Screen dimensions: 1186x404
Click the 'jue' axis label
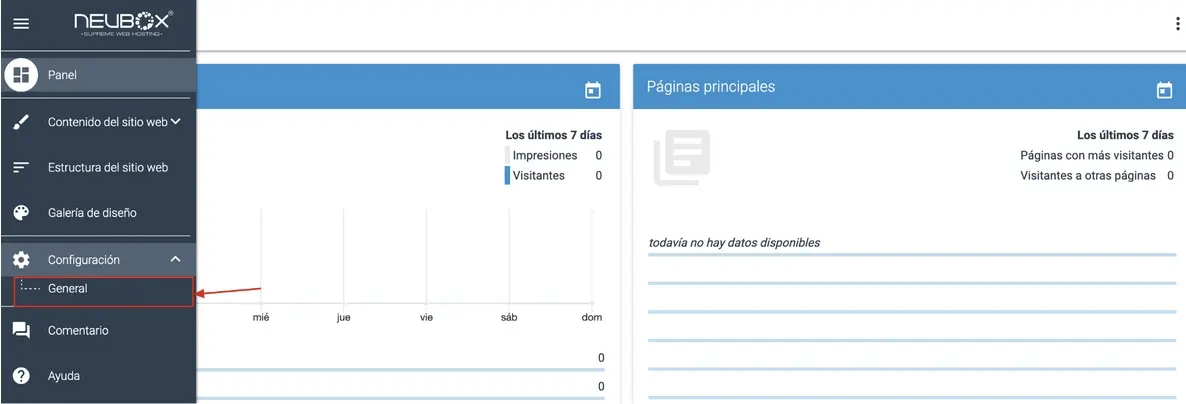pyautogui.click(x=343, y=318)
